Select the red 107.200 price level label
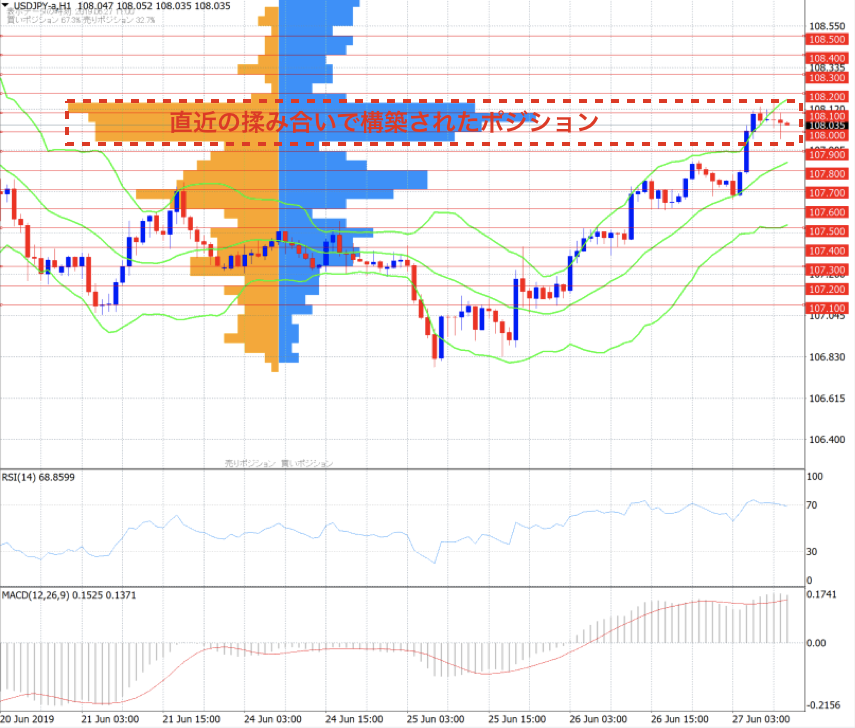The height and width of the screenshot is (728, 855). point(827,289)
